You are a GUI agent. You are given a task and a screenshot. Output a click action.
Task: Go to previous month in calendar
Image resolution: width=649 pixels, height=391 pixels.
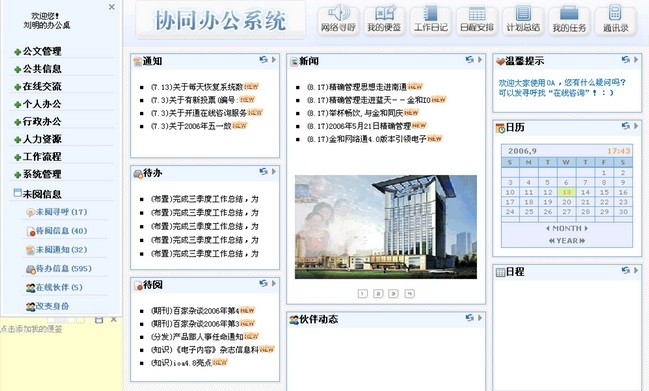pos(548,228)
